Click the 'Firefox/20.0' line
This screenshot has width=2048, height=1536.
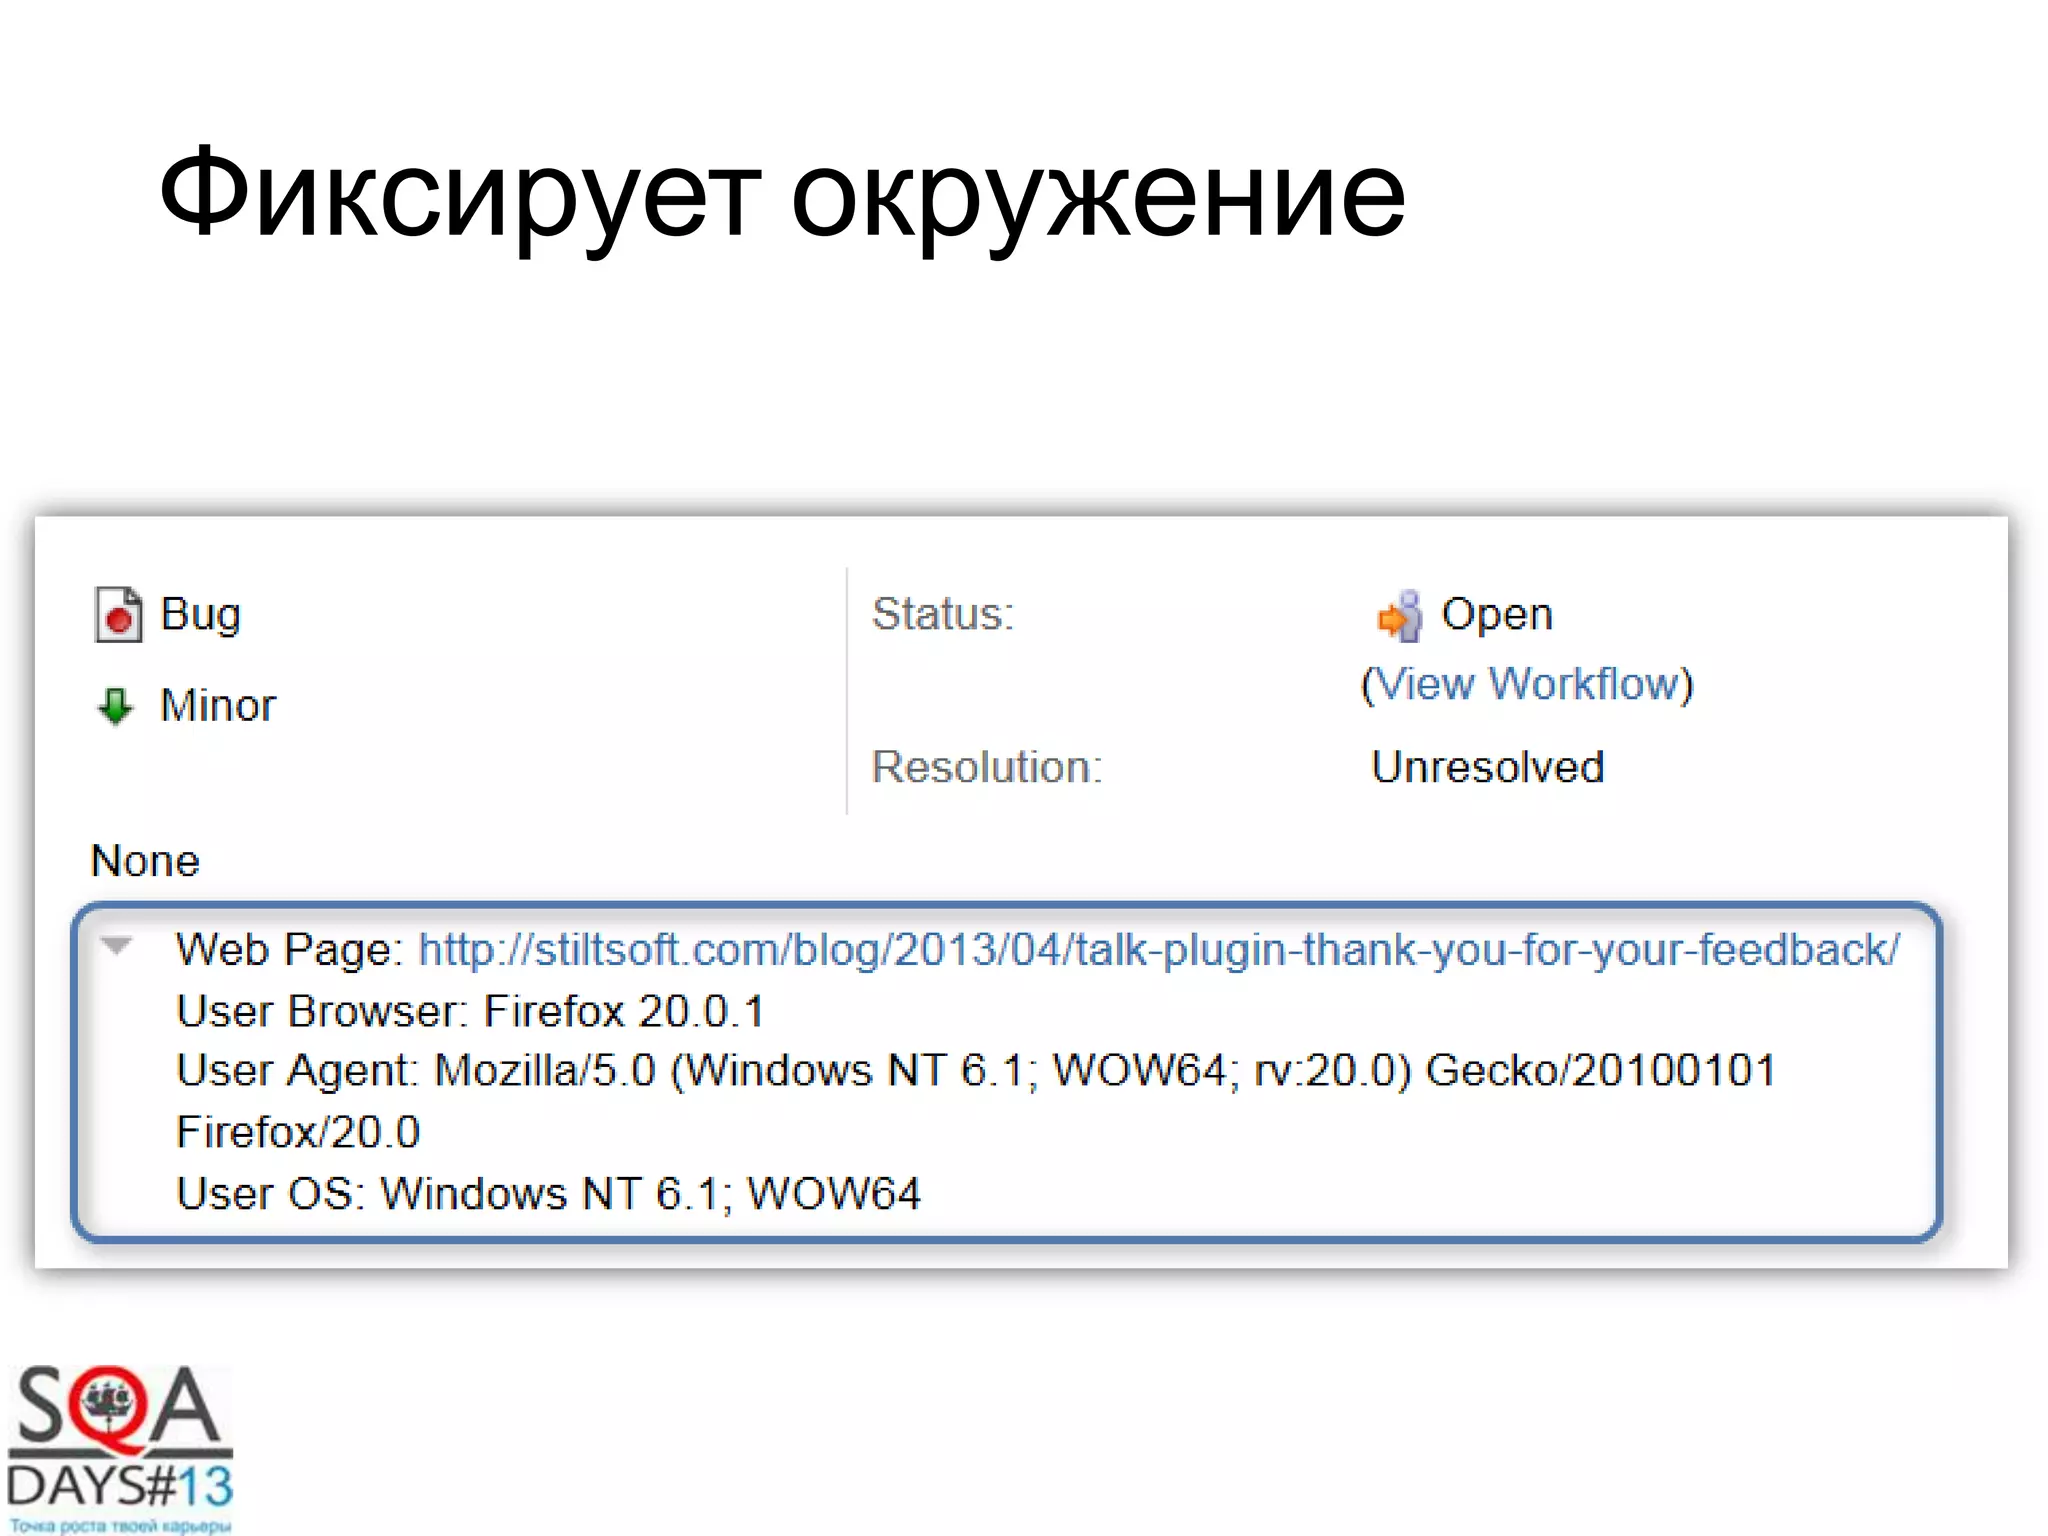click(x=298, y=1132)
